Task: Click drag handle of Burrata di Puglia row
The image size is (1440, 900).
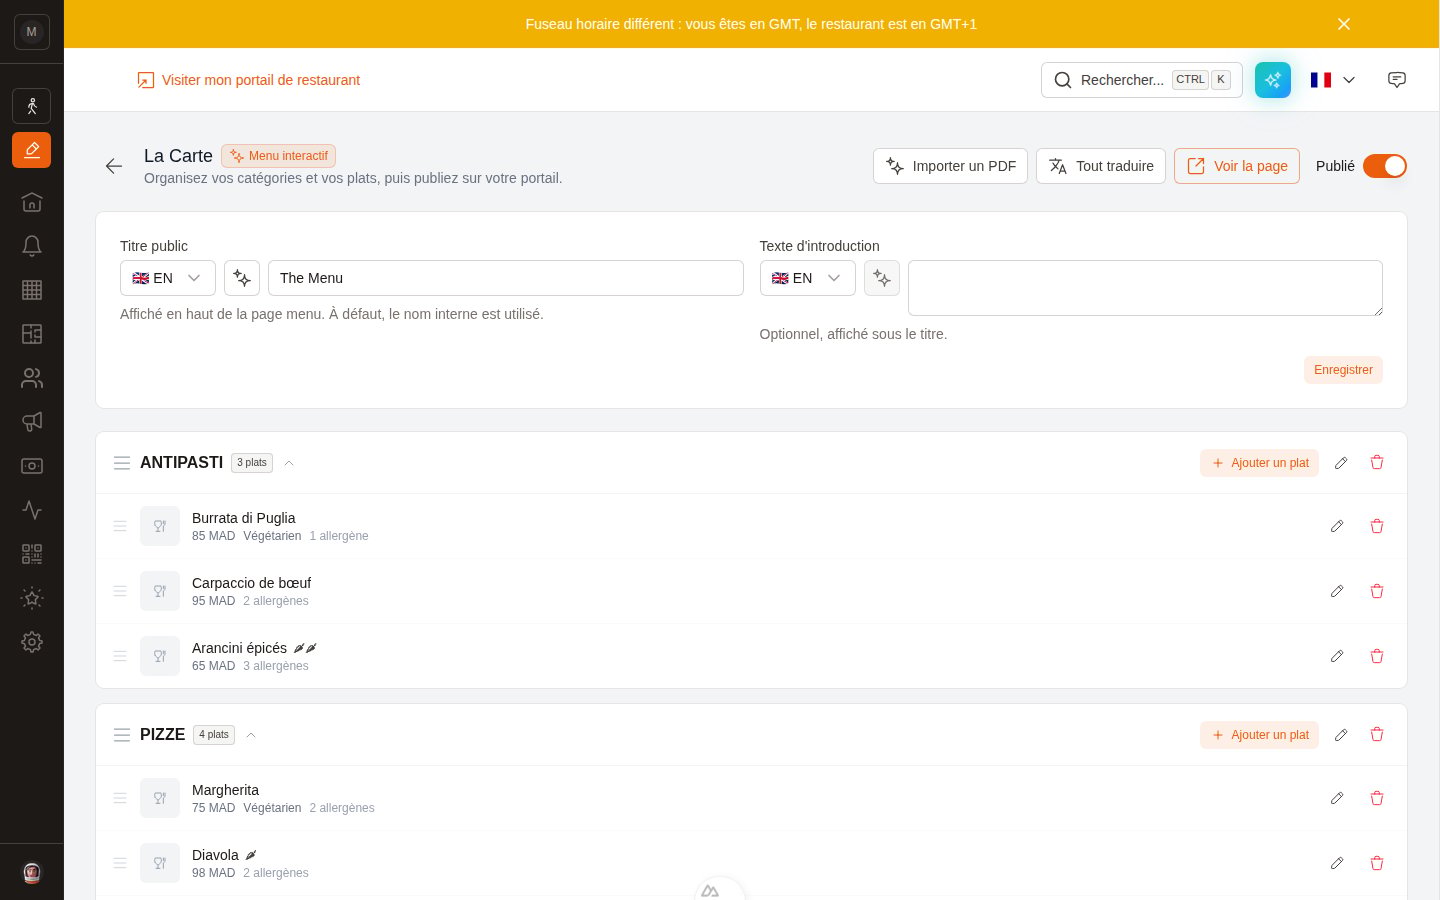Action: (x=120, y=526)
